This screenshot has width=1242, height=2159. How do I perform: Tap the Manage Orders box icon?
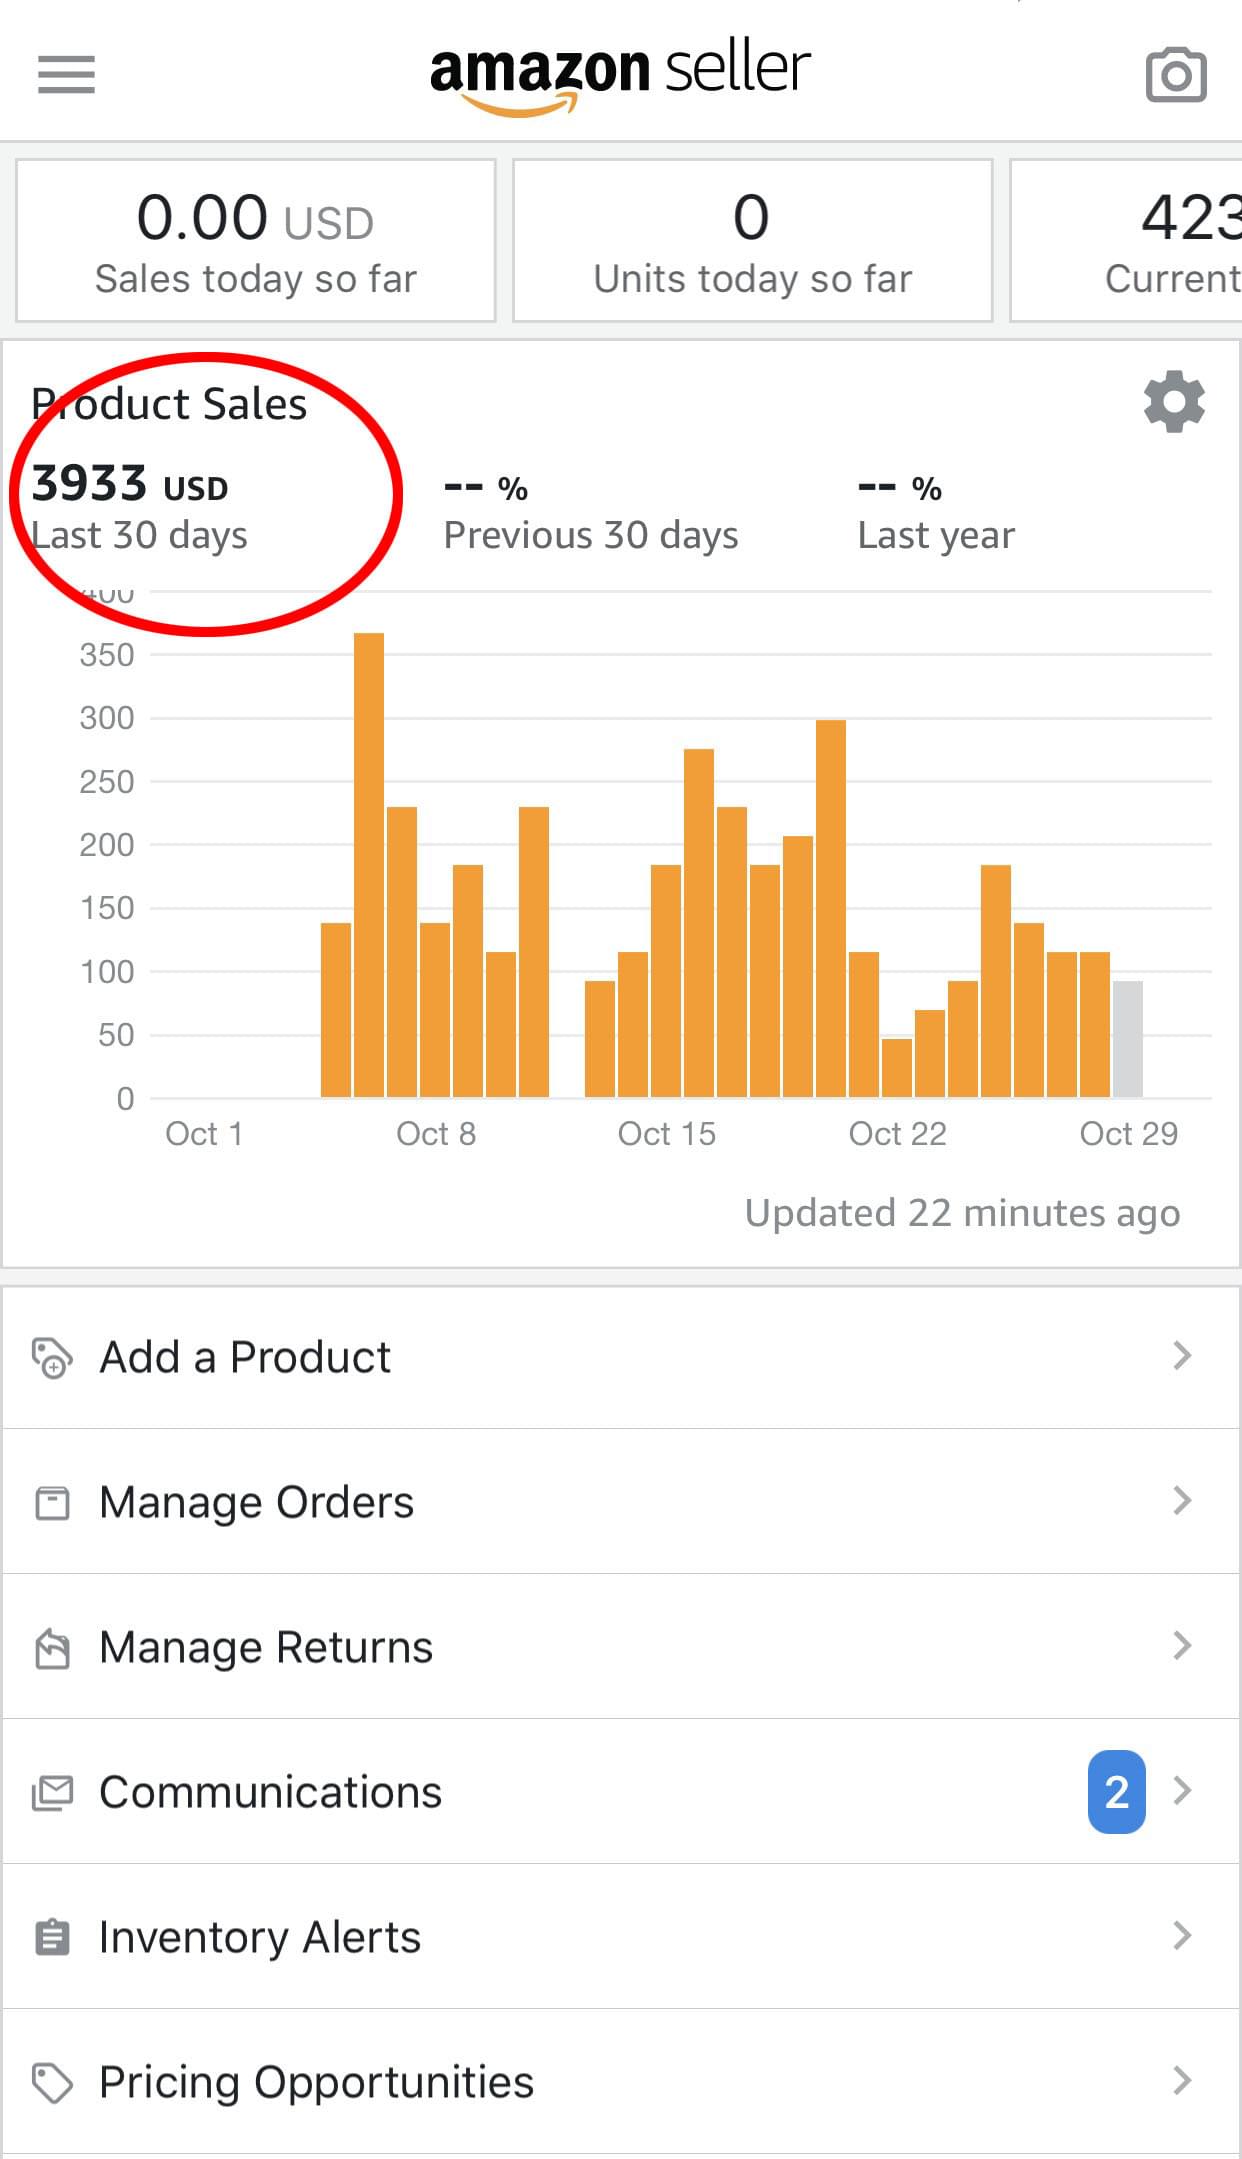pyautogui.click(x=52, y=1503)
